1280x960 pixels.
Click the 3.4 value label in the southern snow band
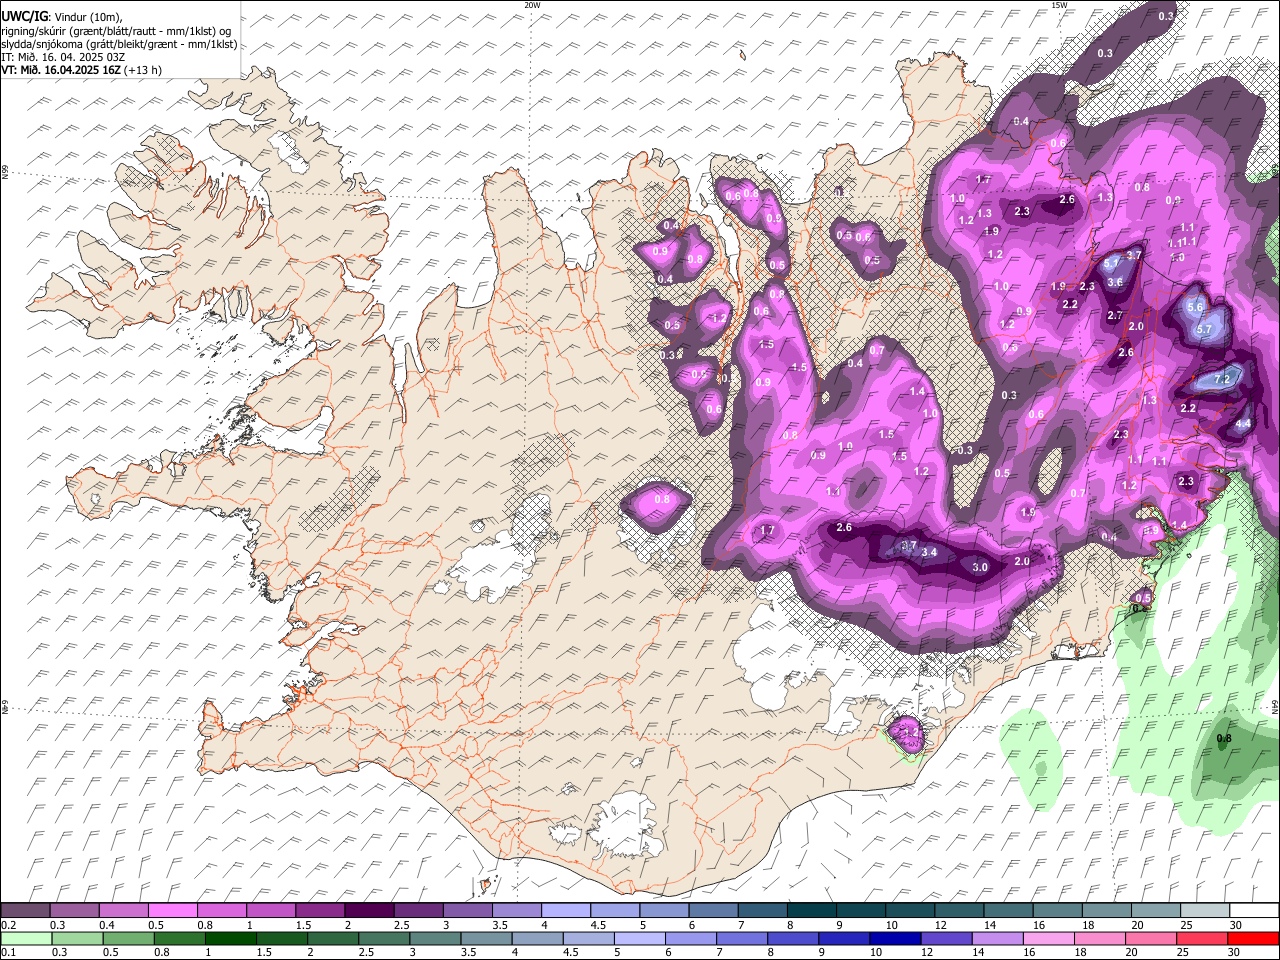tap(929, 552)
